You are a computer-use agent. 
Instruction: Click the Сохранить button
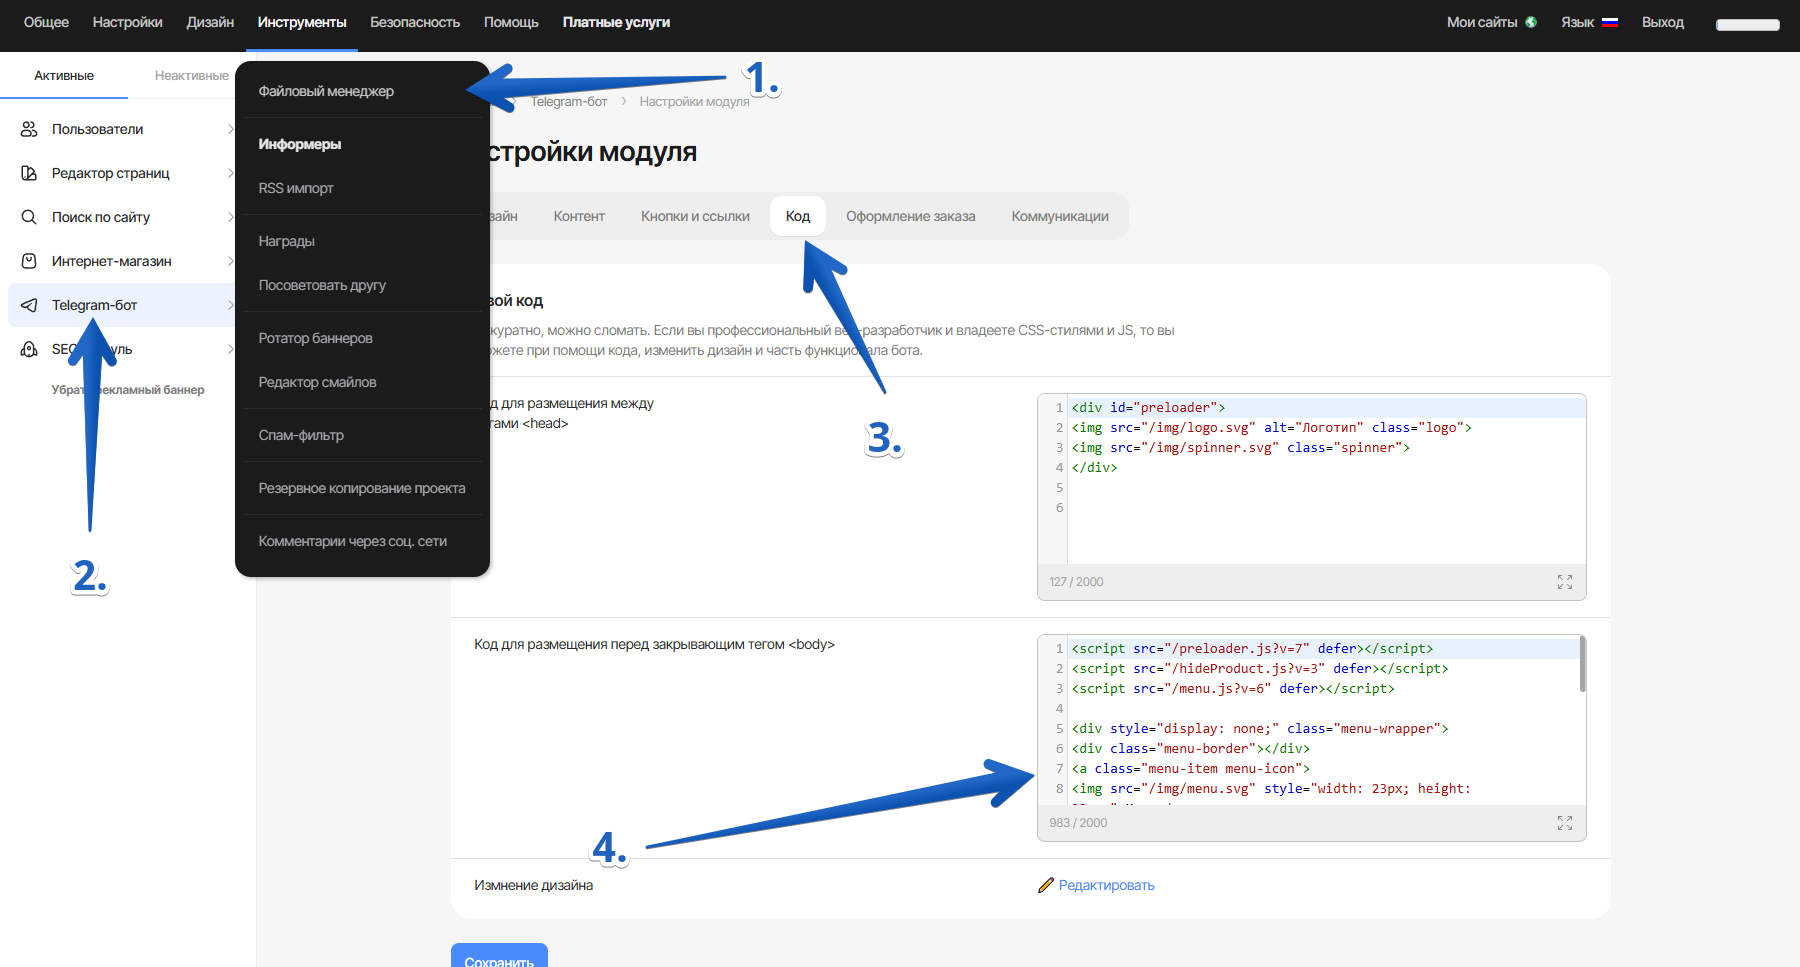tap(499, 956)
